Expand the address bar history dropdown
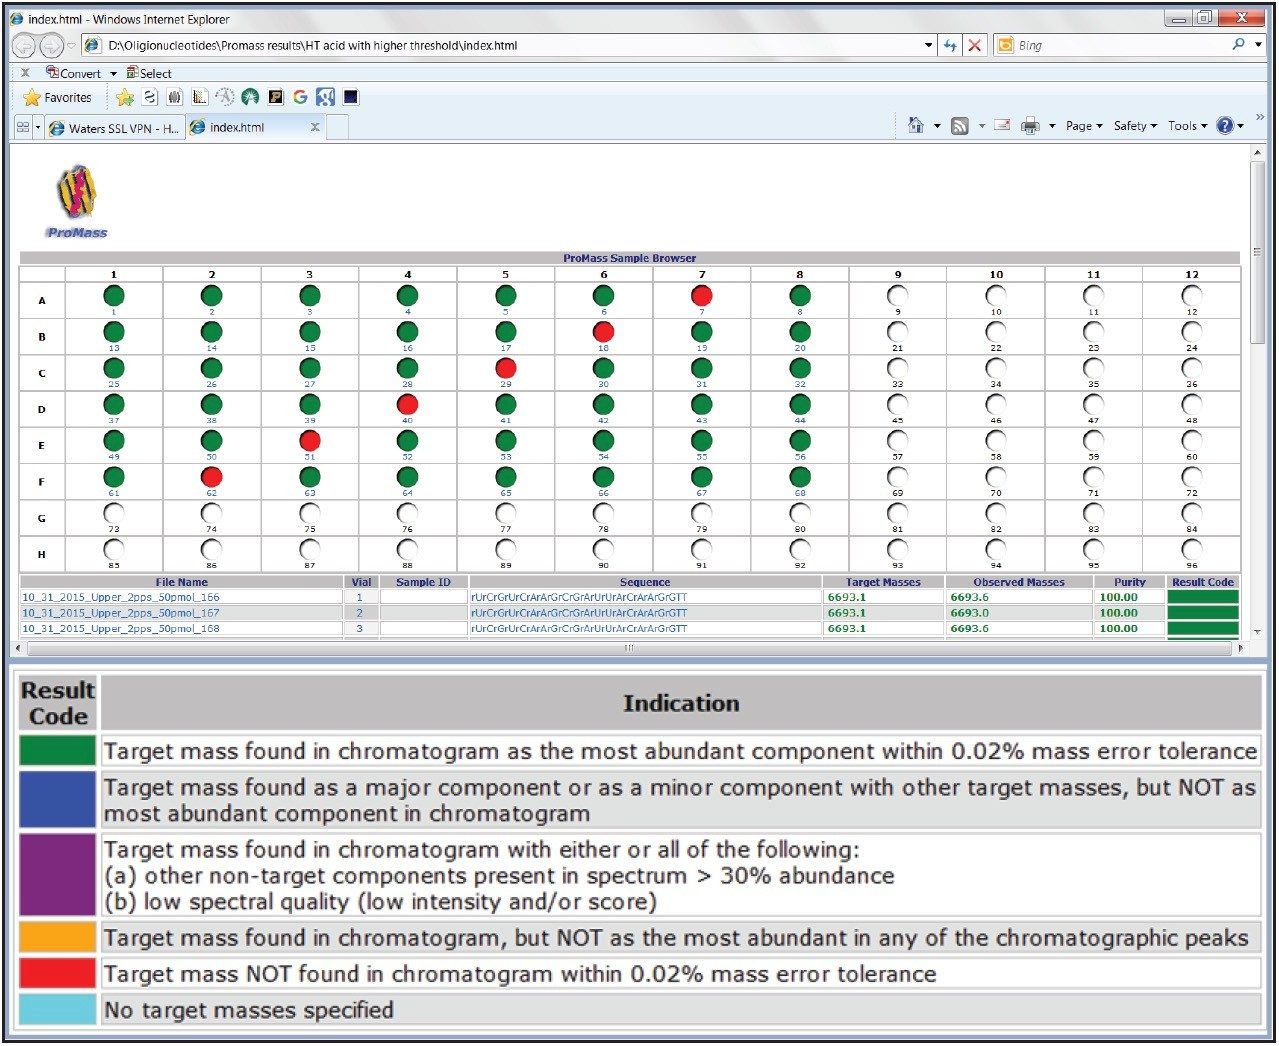The height and width of the screenshot is (1046, 1279). pos(929,45)
